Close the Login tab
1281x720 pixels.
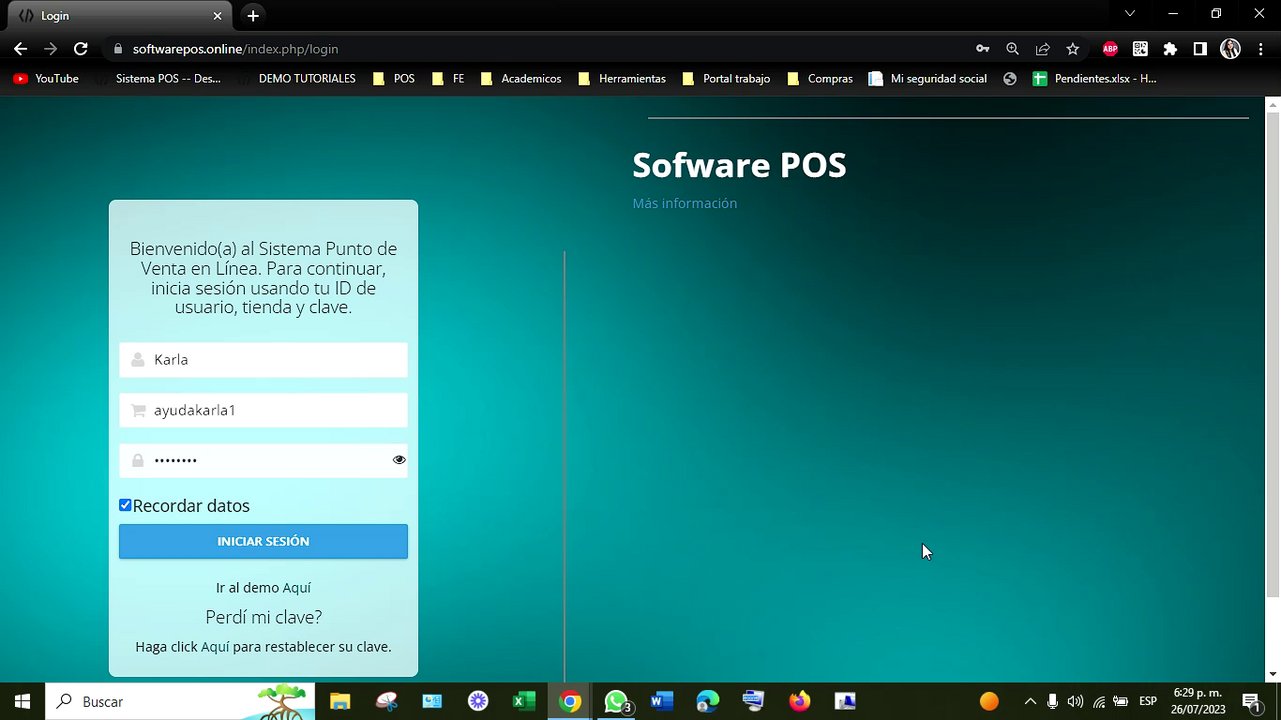218,16
